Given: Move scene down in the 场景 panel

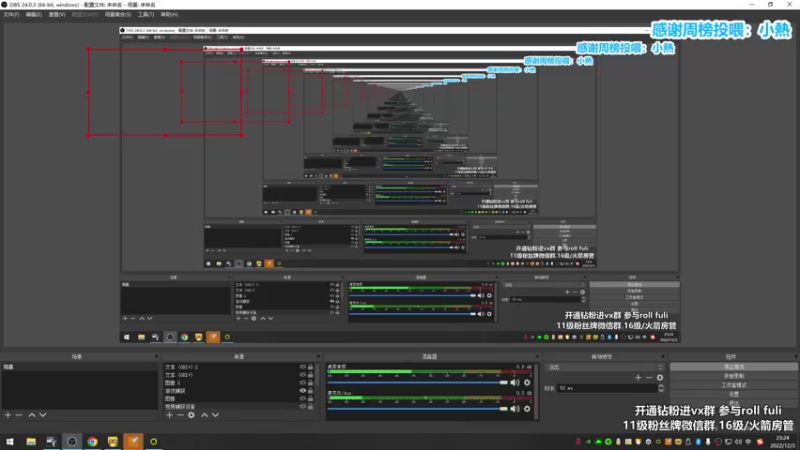Looking at the screenshot, I should pyautogui.click(x=43, y=415).
